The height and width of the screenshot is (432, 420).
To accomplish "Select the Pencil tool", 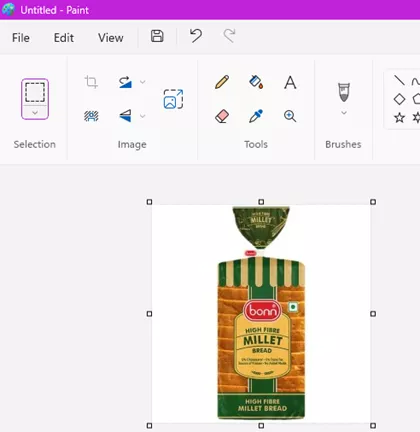I will 222,82.
